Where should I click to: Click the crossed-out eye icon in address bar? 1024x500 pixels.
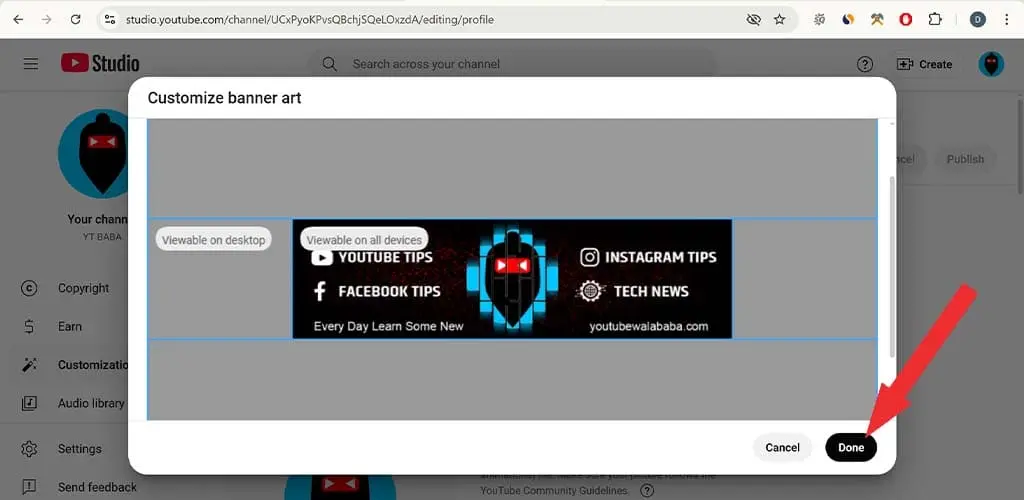[x=754, y=20]
